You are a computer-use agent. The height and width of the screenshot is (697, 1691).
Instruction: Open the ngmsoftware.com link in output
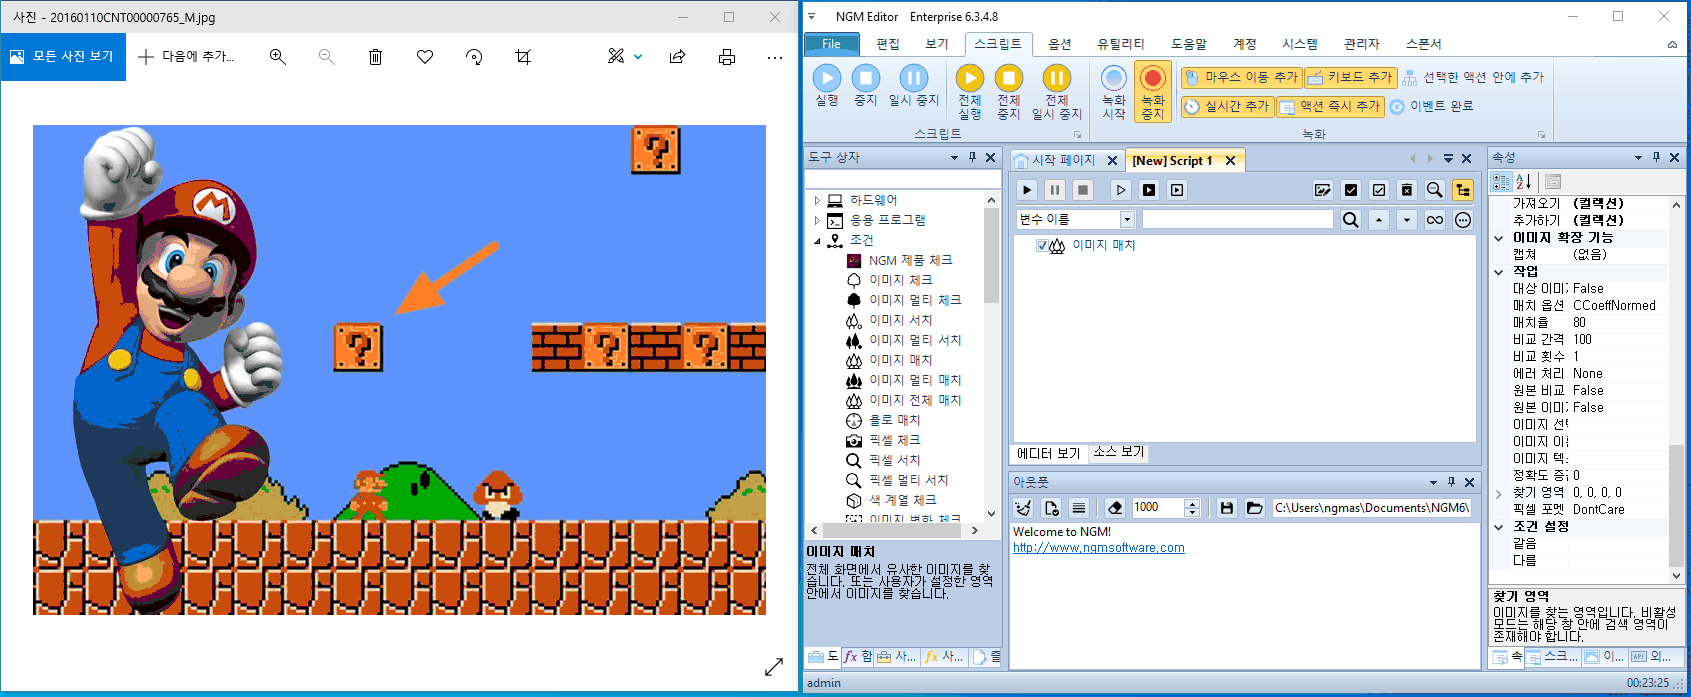point(1098,548)
